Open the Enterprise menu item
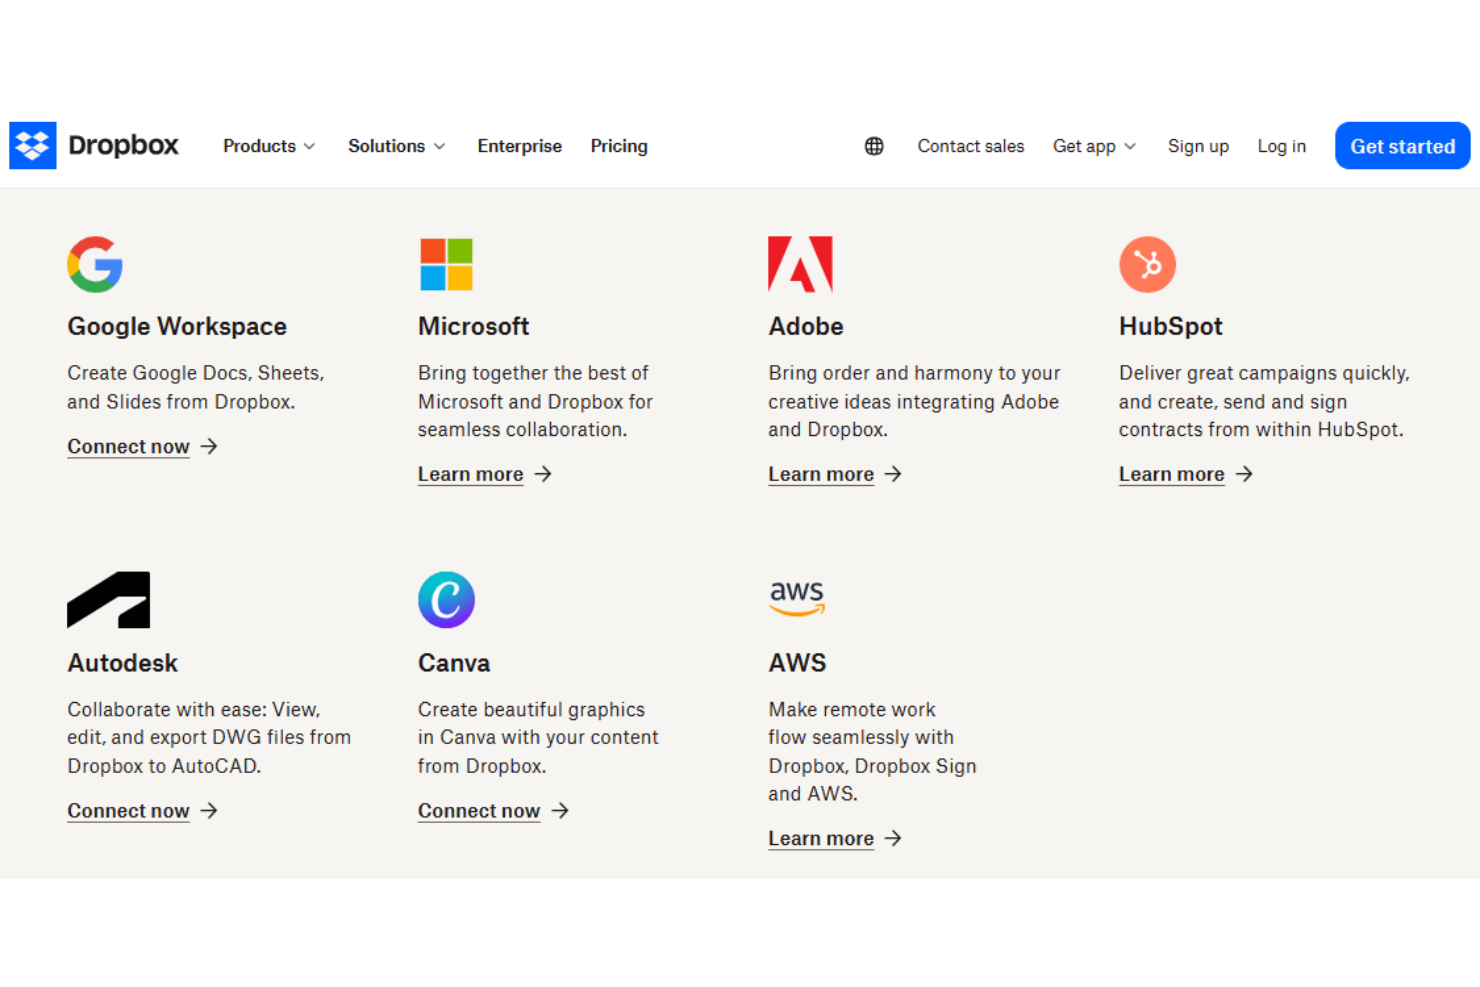 tap(519, 146)
